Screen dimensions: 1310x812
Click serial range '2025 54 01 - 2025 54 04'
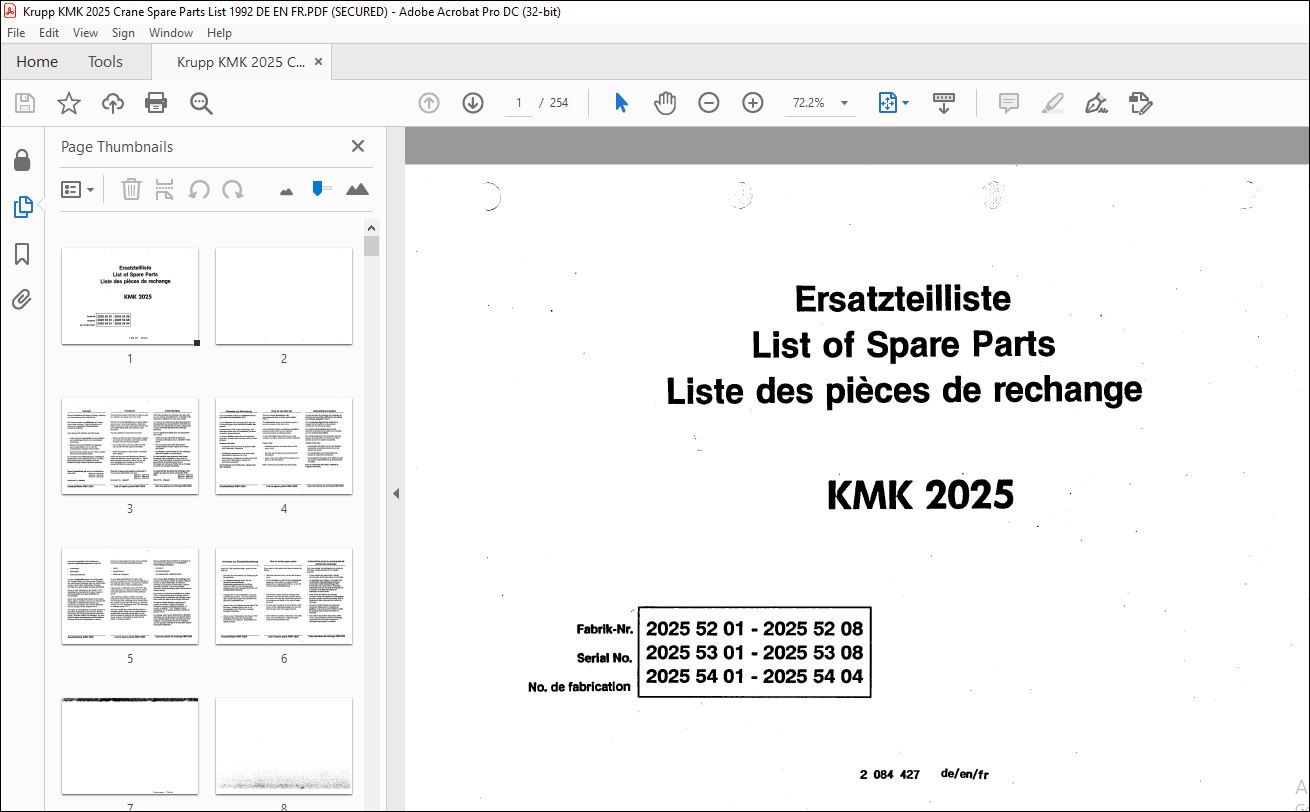[x=754, y=676]
